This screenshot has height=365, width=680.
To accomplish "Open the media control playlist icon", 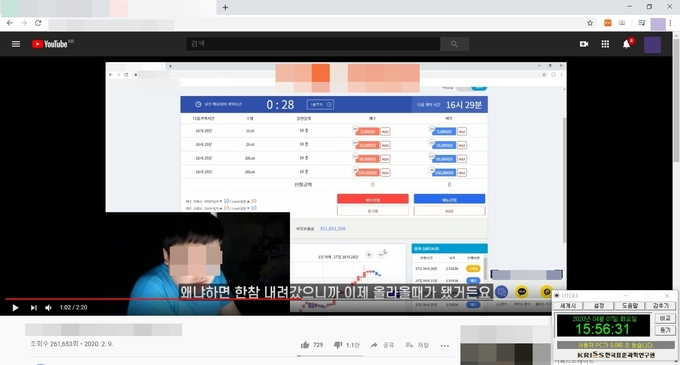I will [641, 23].
